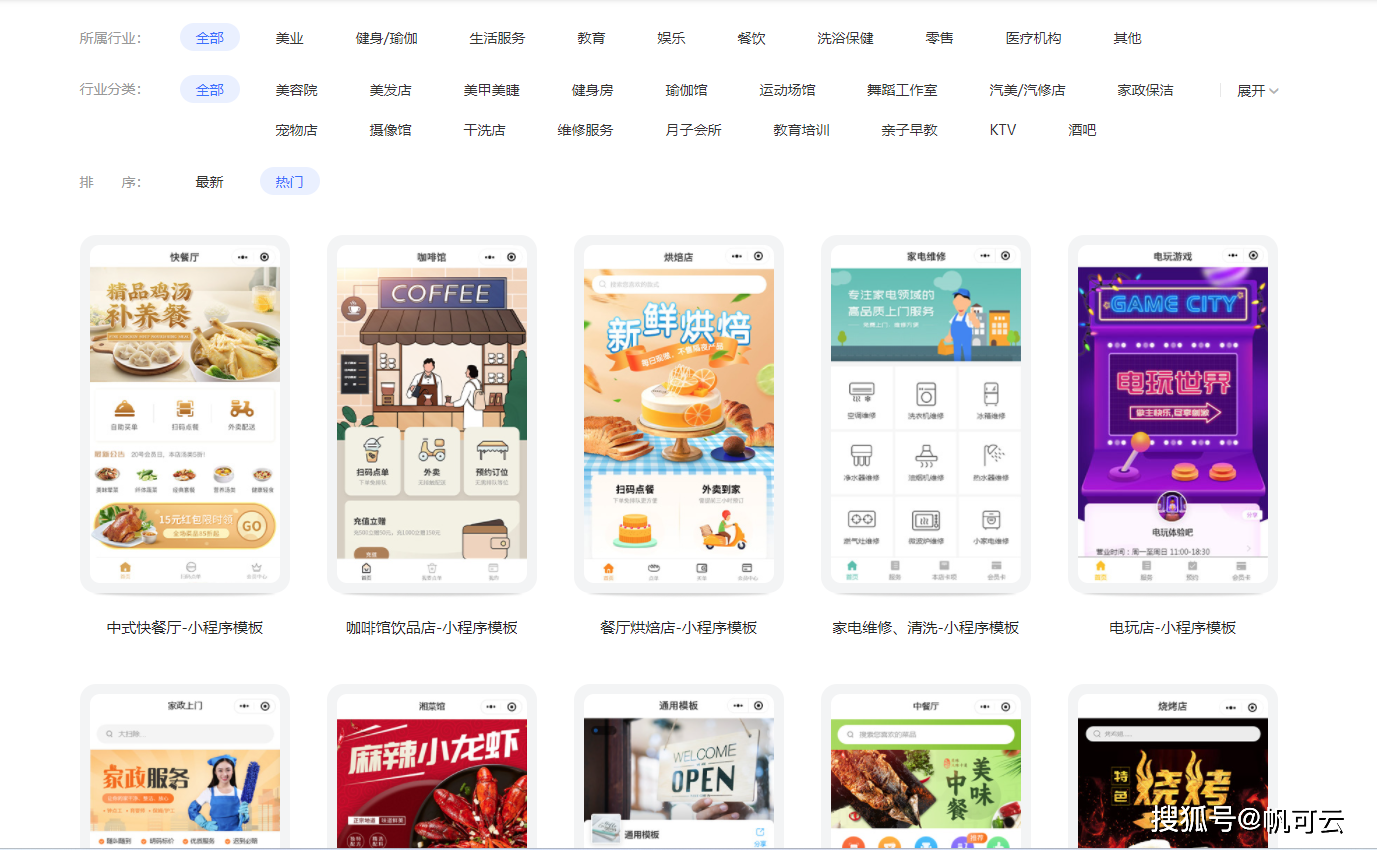
Task: Filter industry by 零售
Action: (939, 38)
